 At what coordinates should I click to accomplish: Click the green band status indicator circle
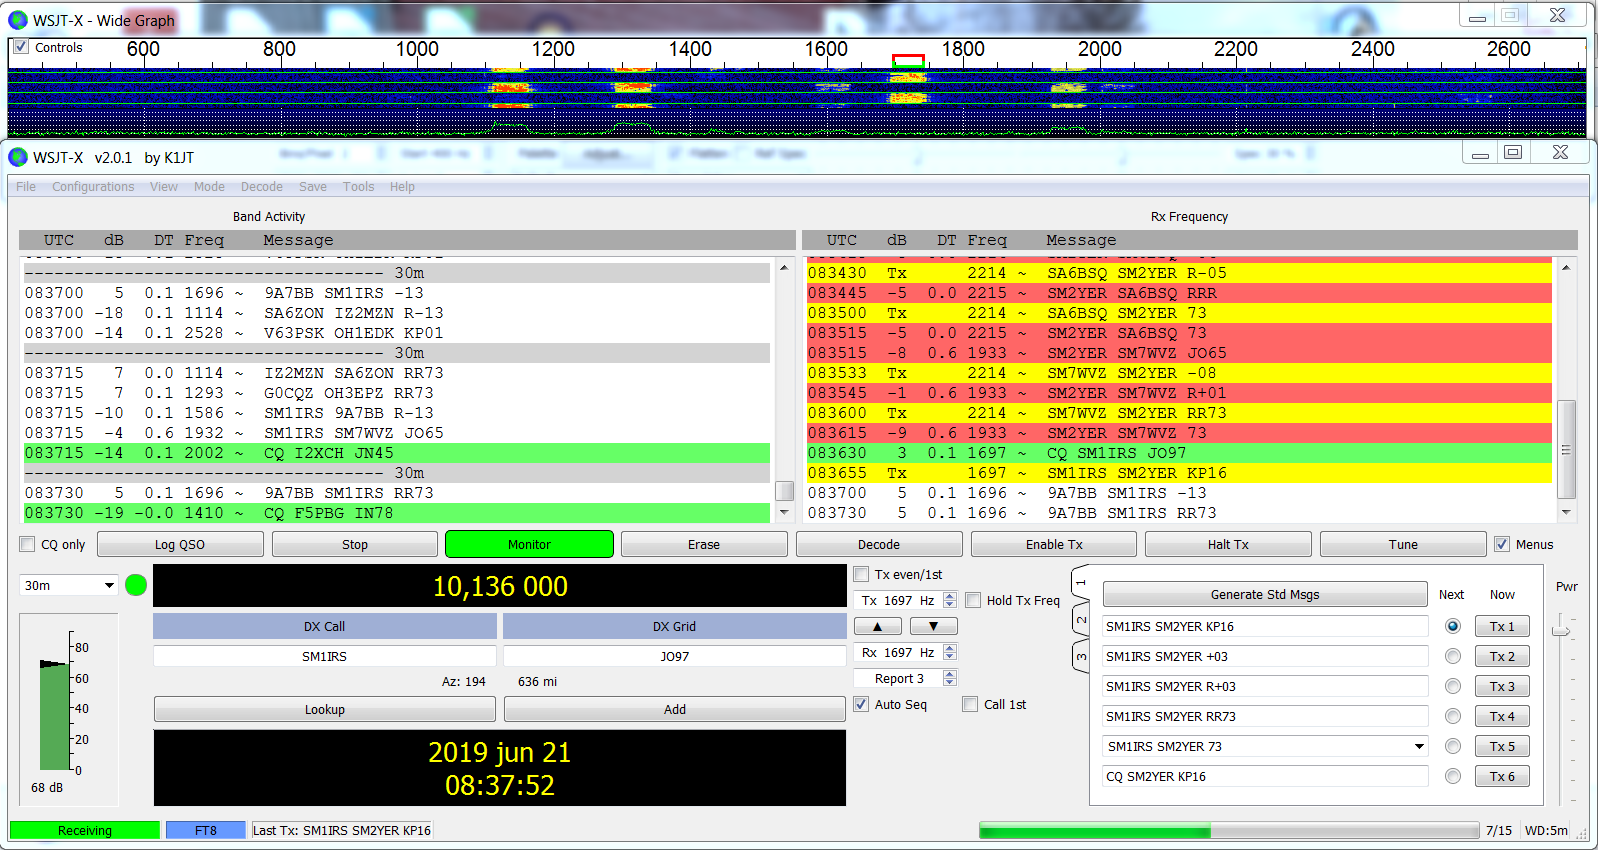[x=136, y=585]
